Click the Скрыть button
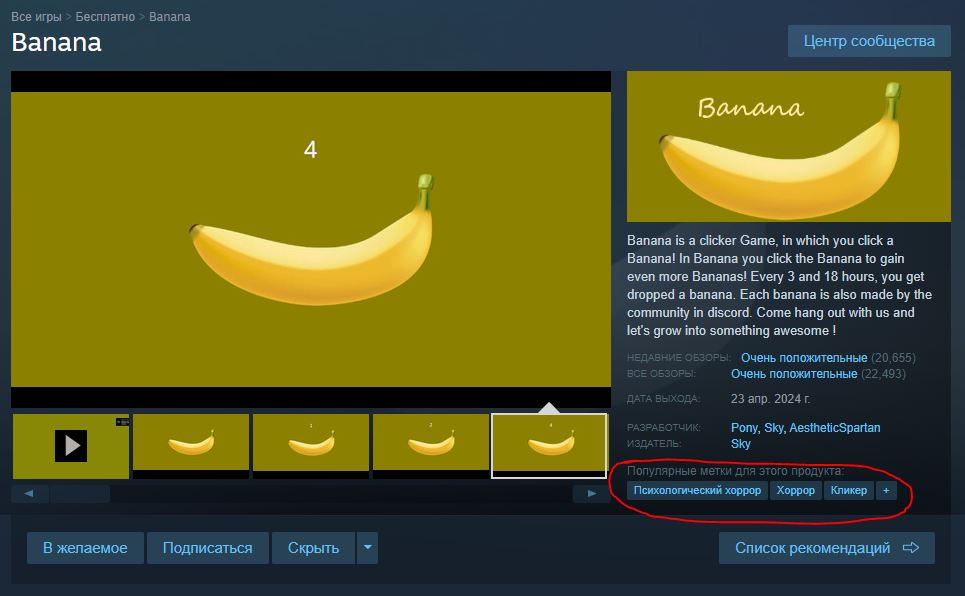 [313, 547]
